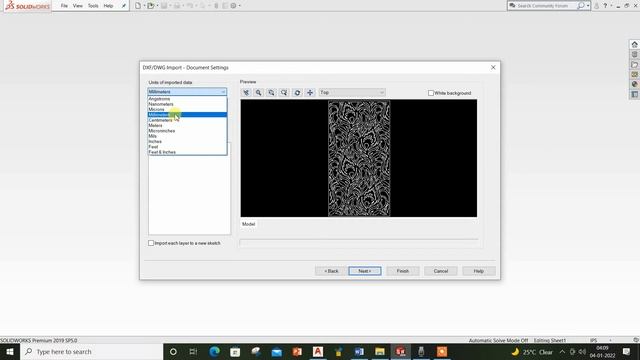
Task: Click the zoom to area preview icon
Action: (271, 93)
